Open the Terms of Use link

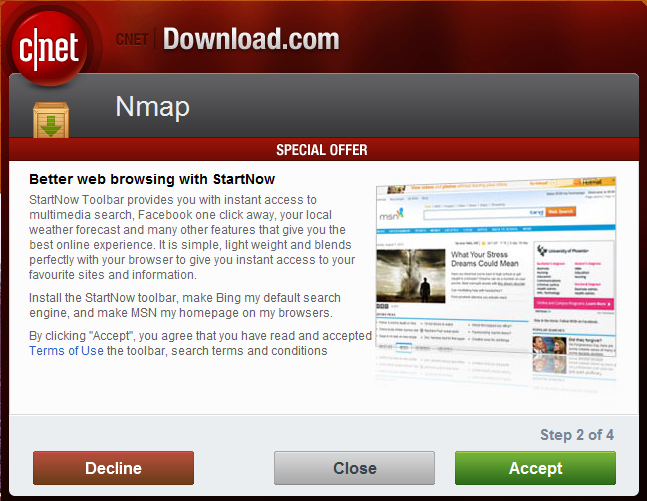pyautogui.click(x=66, y=351)
